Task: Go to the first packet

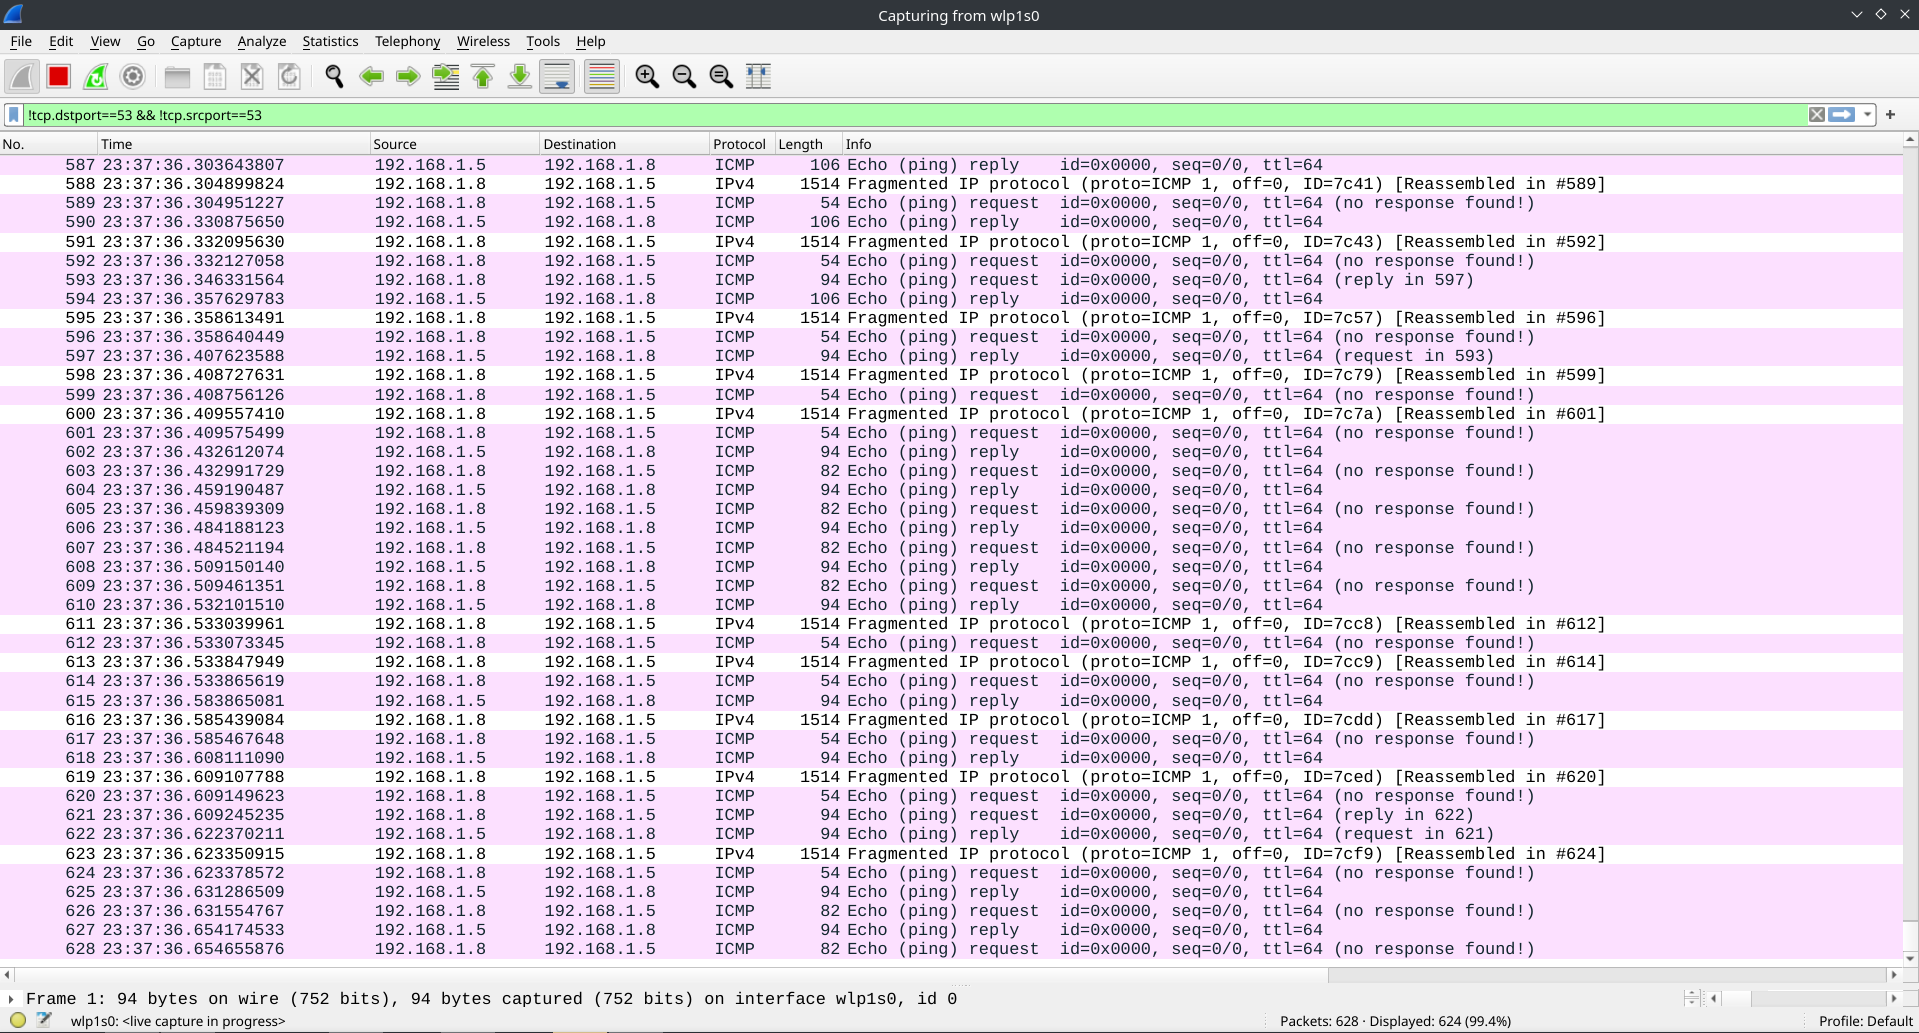Action: coord(482,76)
